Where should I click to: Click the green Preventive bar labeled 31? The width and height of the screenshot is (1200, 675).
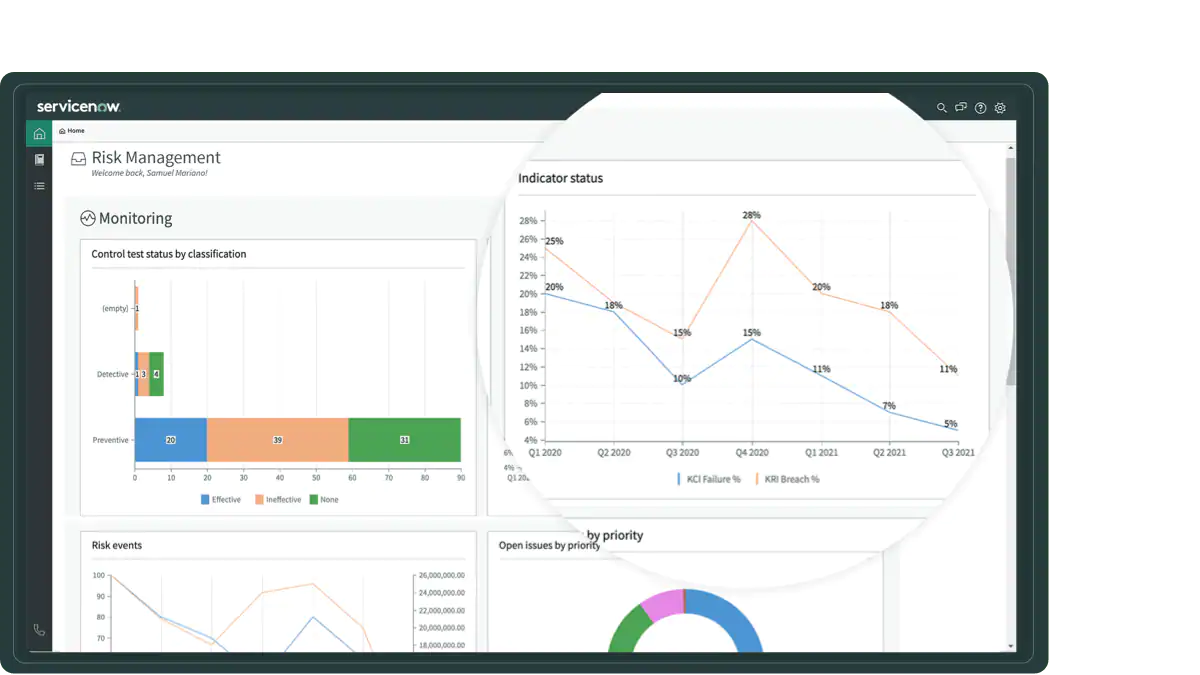[404, 440]
